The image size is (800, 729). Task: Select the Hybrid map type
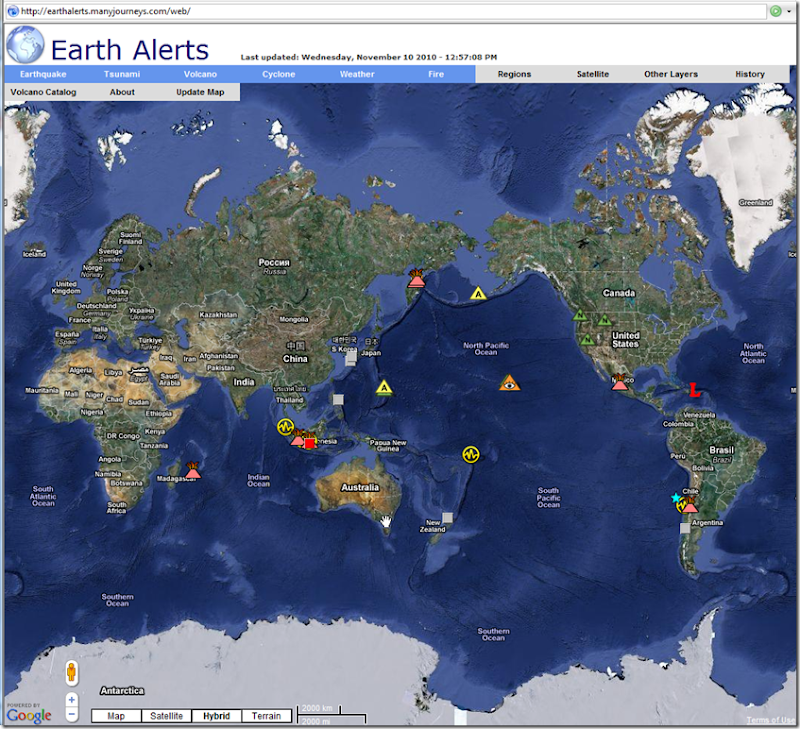217,716
